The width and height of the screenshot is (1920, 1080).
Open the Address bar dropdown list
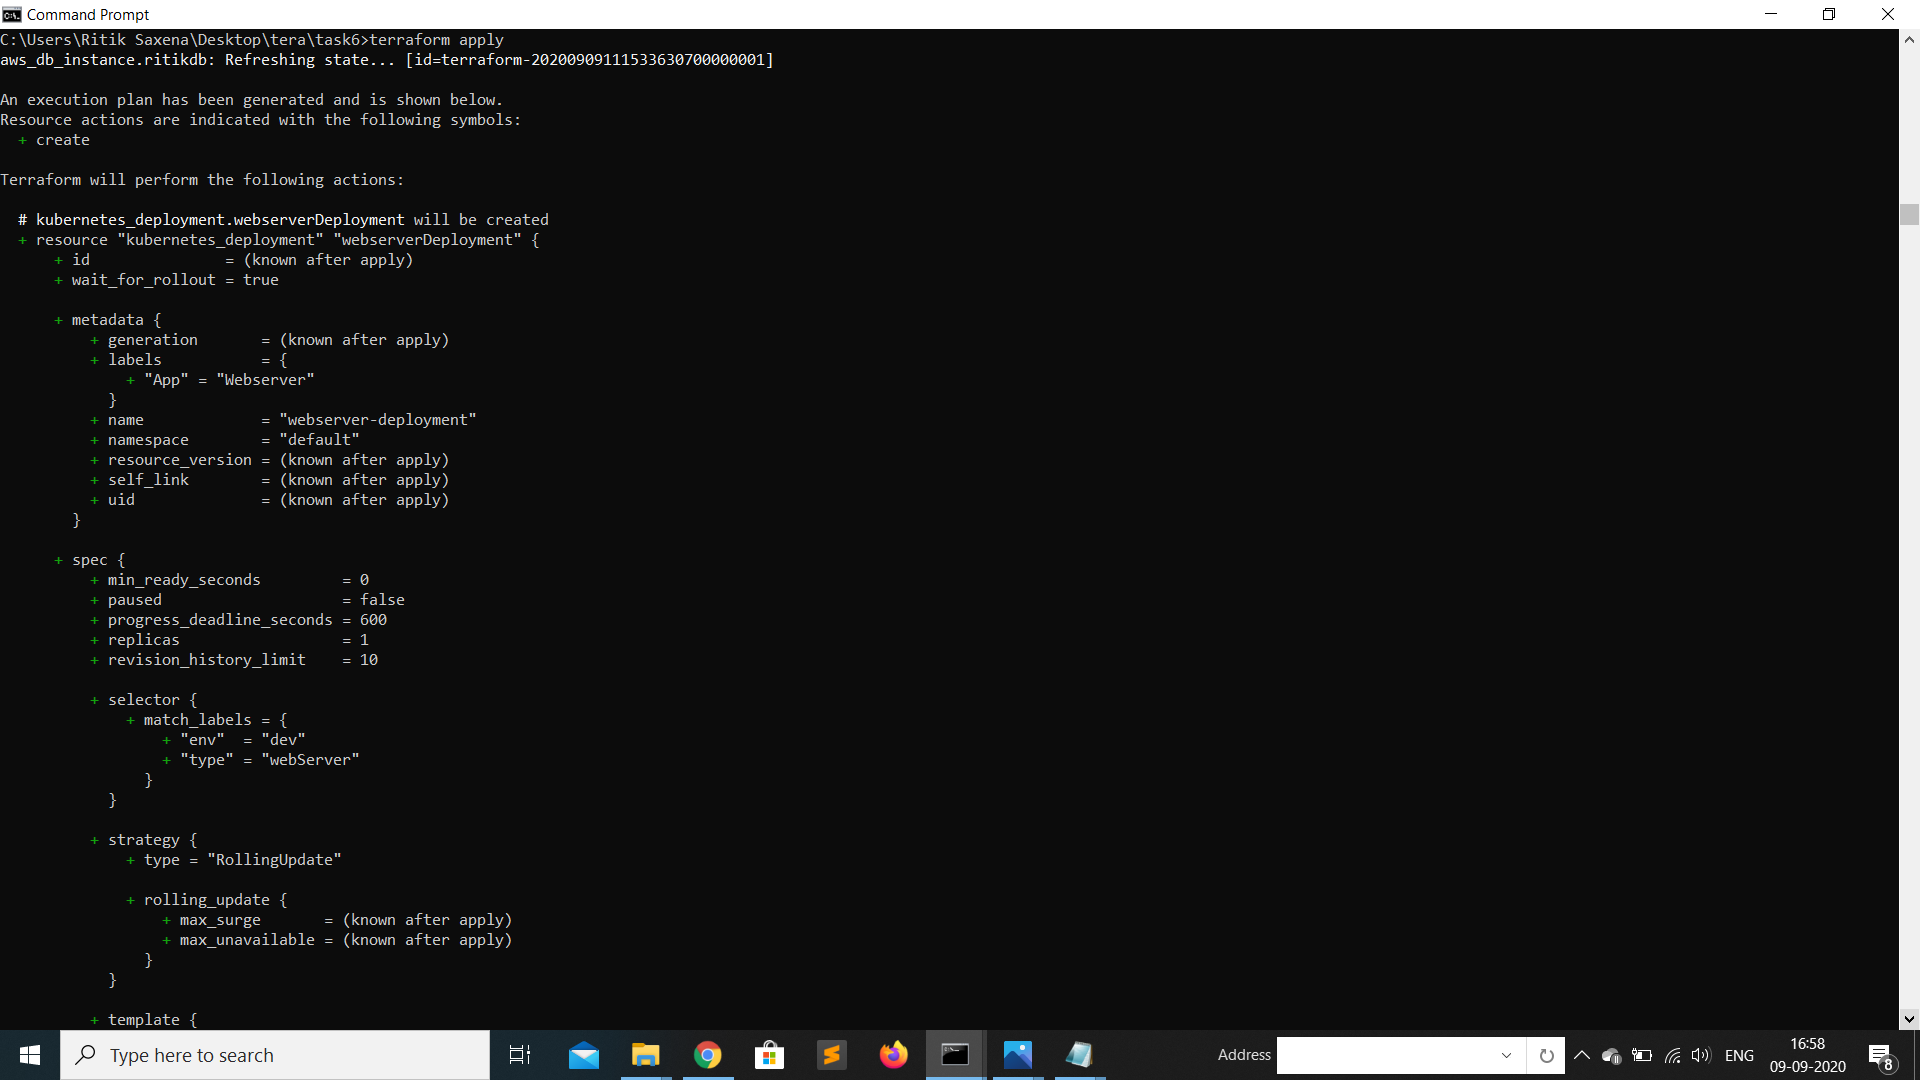click(1506, 1055)
